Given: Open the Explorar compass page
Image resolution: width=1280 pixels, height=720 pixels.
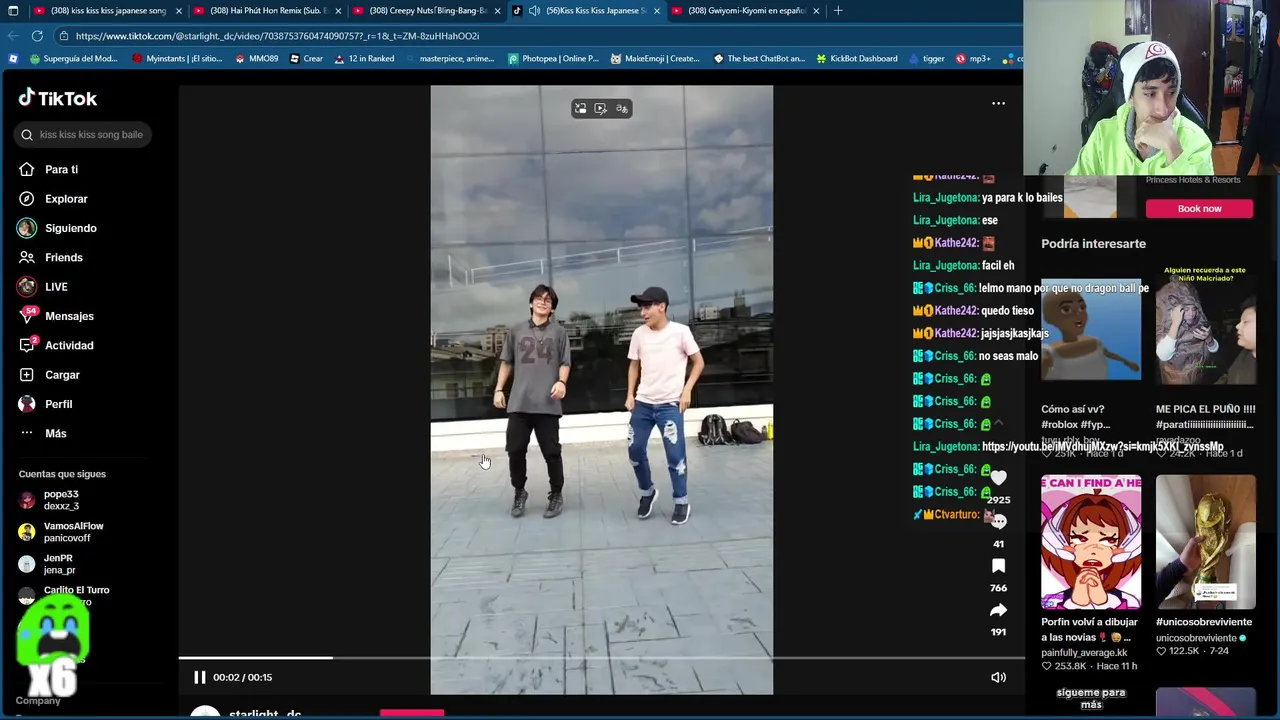Looking at the screenshot, I should click(66, 199).
